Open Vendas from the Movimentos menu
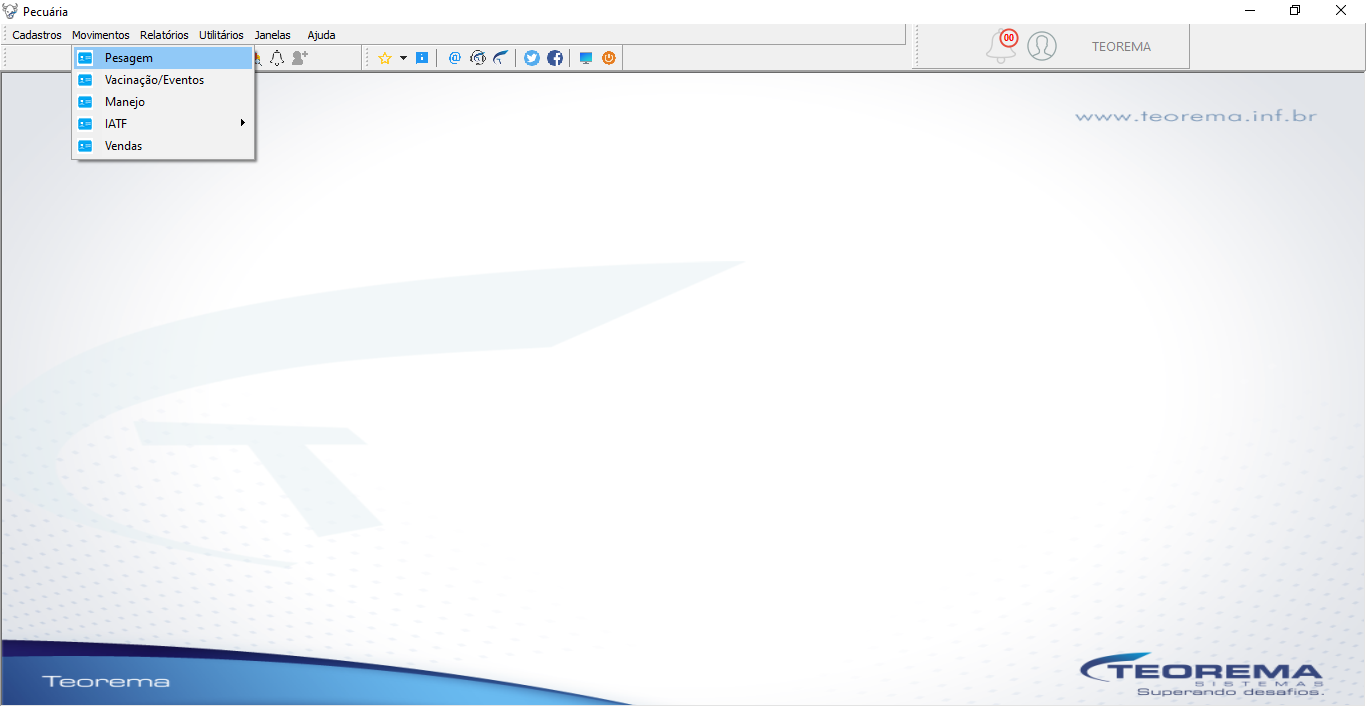Screen dimensions: 1366x706 coord(163,146)
